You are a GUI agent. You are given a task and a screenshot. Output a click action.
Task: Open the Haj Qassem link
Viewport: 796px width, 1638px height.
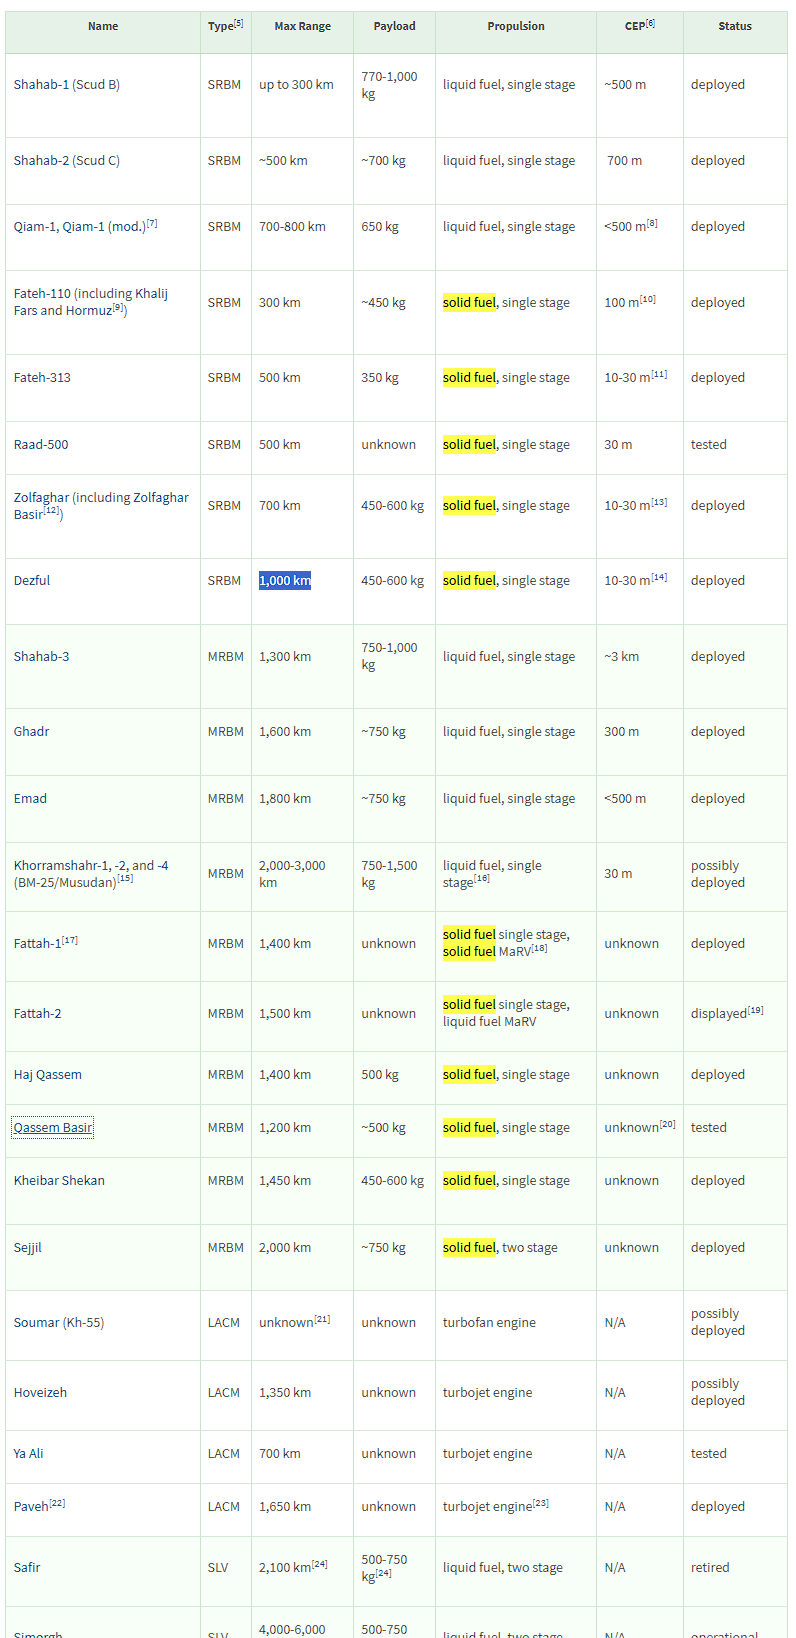click(x=48, y=1075)
